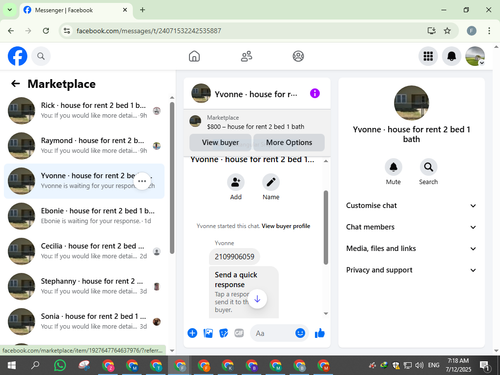Open Windows taskbar search
This screenshot has height=375, width=500.
pyautogui.click(x=35, y=366)
